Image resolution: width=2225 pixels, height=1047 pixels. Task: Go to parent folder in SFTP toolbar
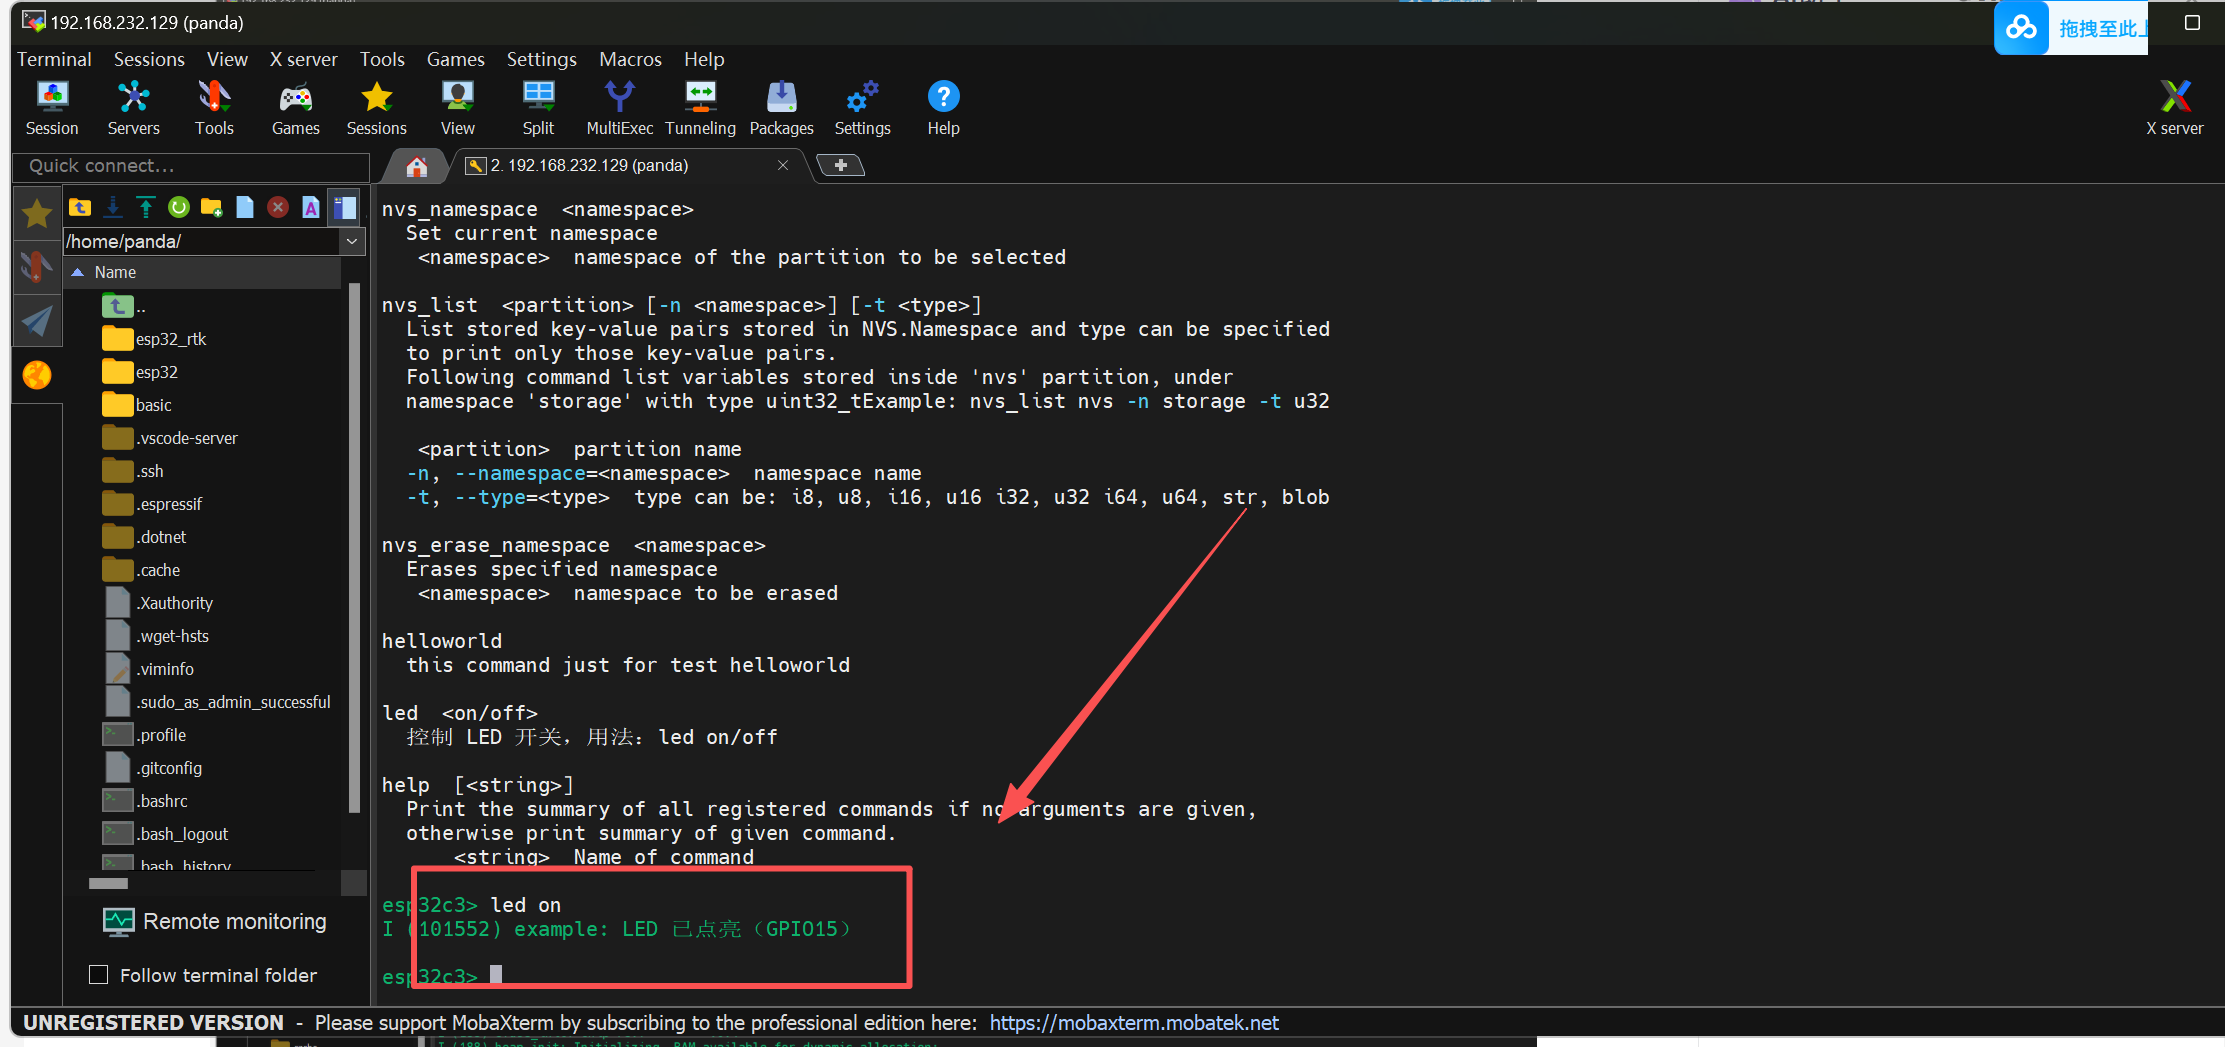80,207
